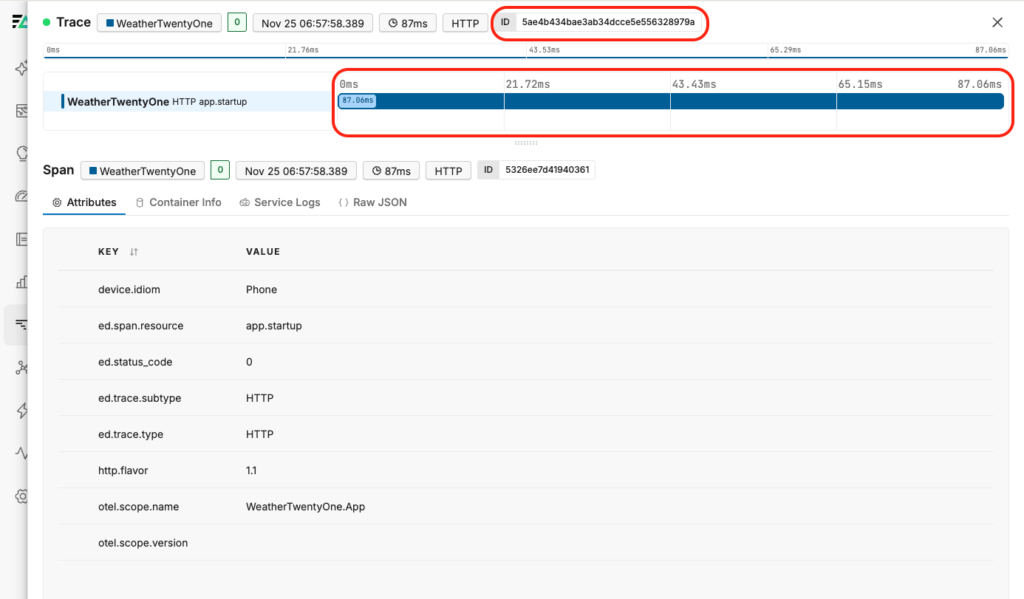Open the lightbulb insights icon in sidebar
The image size is (1024, 599).
pyautogui.click(x=20, y=153)
